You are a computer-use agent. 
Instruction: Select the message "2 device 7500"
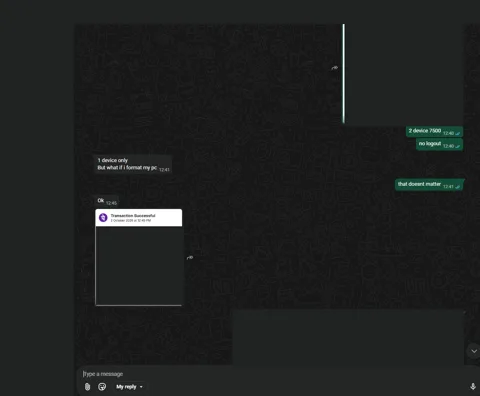(x=434, y=131)
